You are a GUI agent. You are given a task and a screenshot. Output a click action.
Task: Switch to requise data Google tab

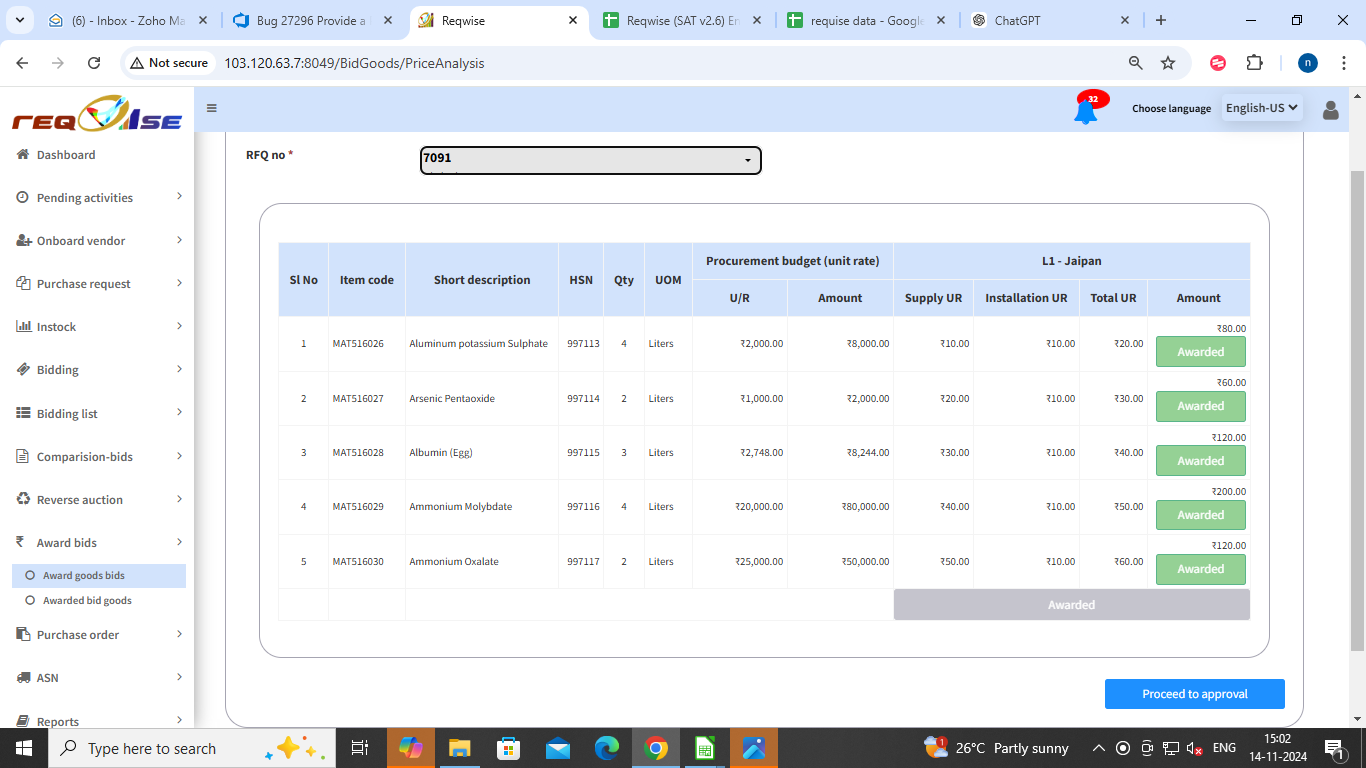pos(866,20)
